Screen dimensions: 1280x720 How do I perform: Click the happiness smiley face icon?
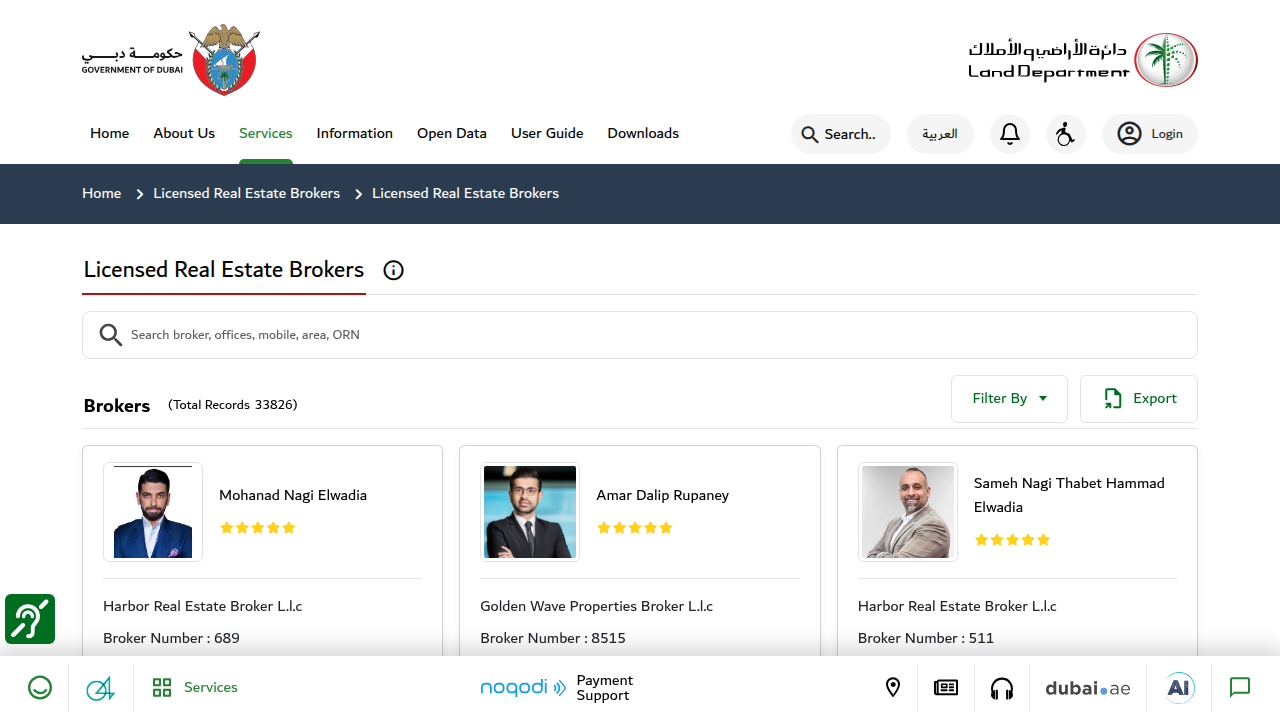(x=40, y=688)
